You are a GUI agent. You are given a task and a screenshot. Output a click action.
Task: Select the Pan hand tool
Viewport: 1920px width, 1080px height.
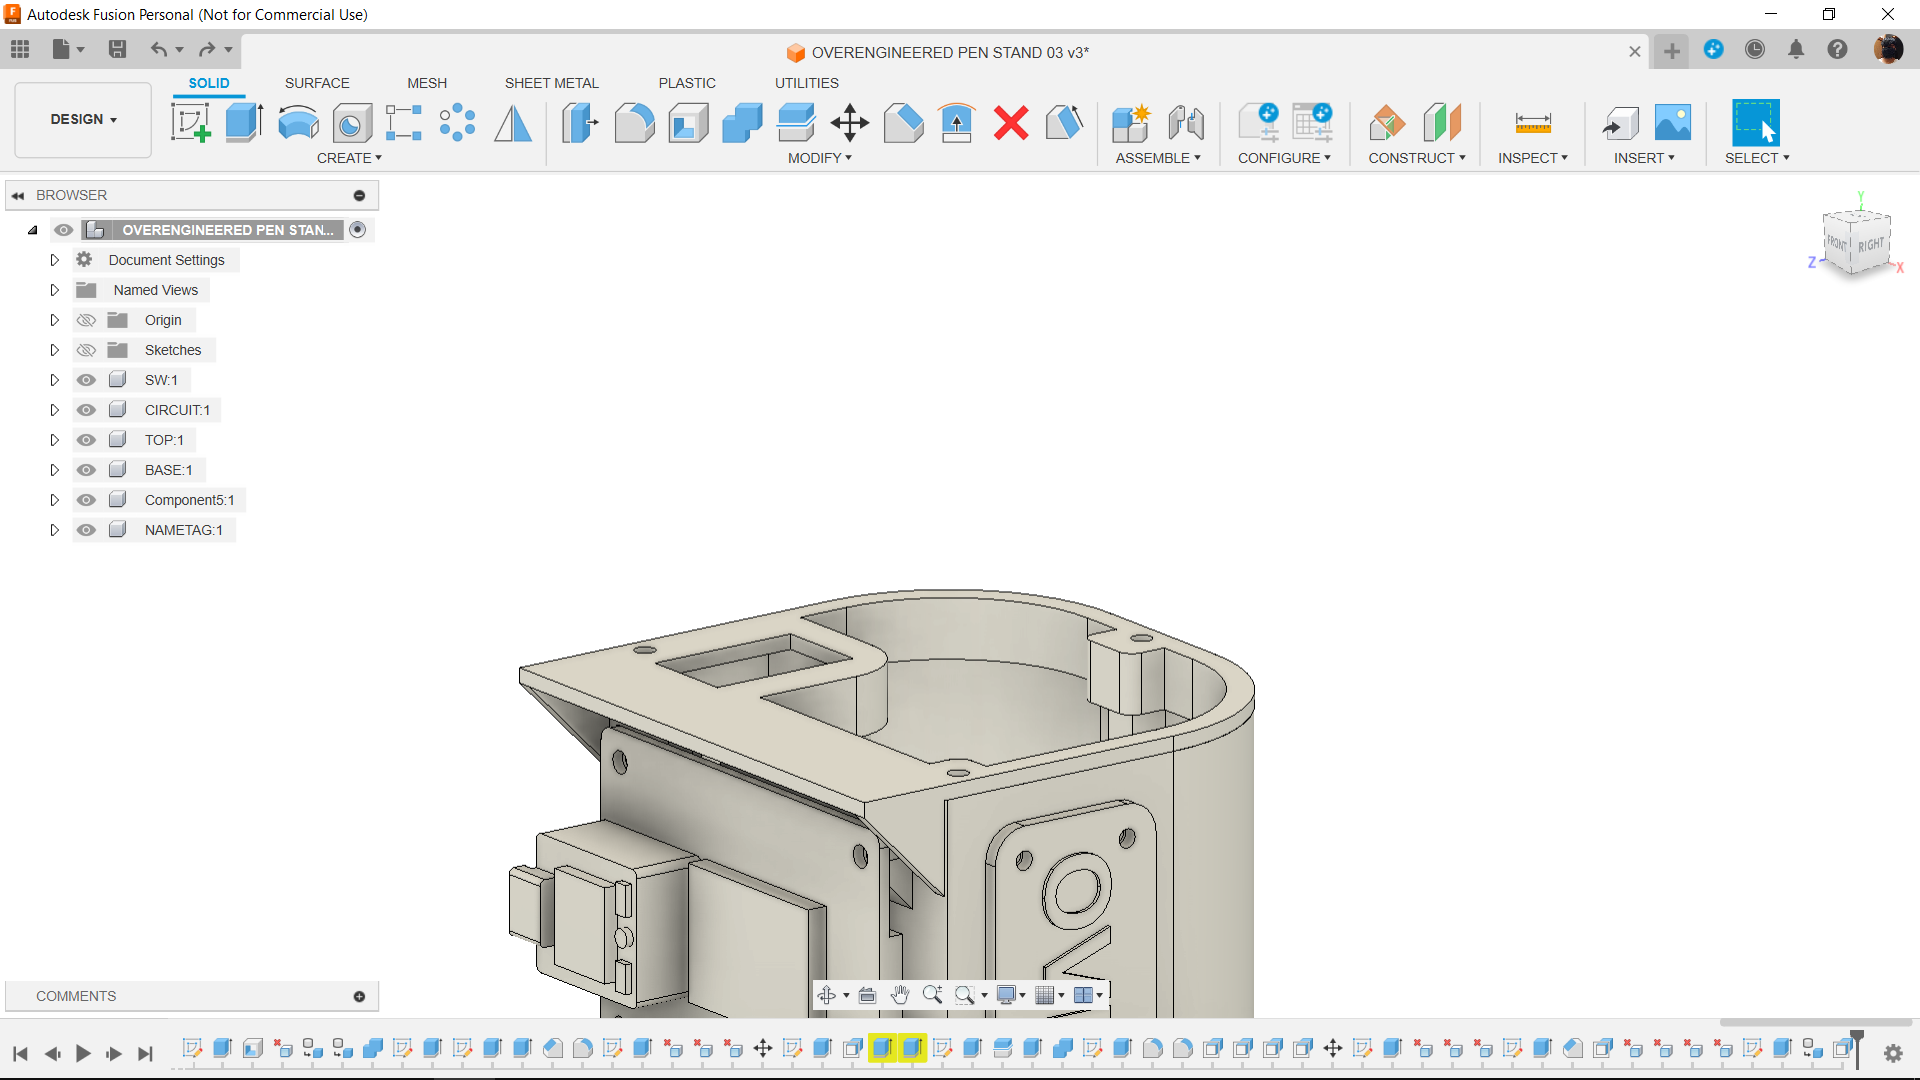click(x=900, y=995)
